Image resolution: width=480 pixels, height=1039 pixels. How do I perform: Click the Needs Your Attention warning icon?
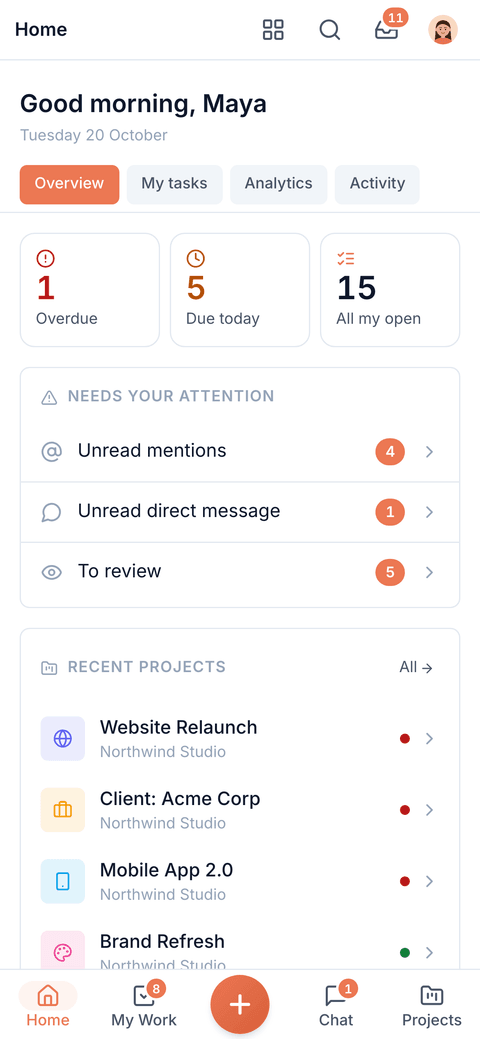coord(49,397)
